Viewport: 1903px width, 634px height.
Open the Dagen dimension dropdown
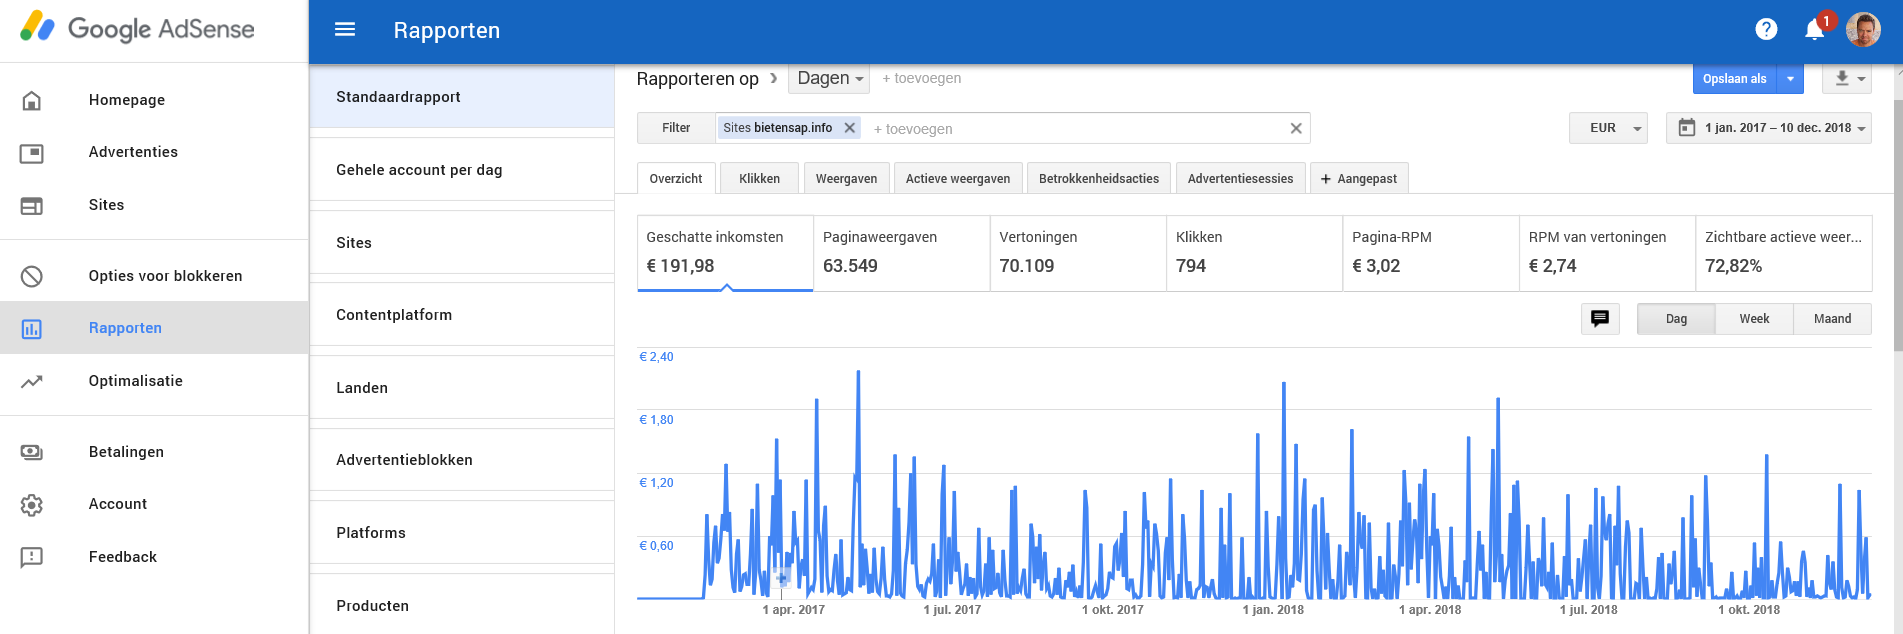click(x=830, y=78)
